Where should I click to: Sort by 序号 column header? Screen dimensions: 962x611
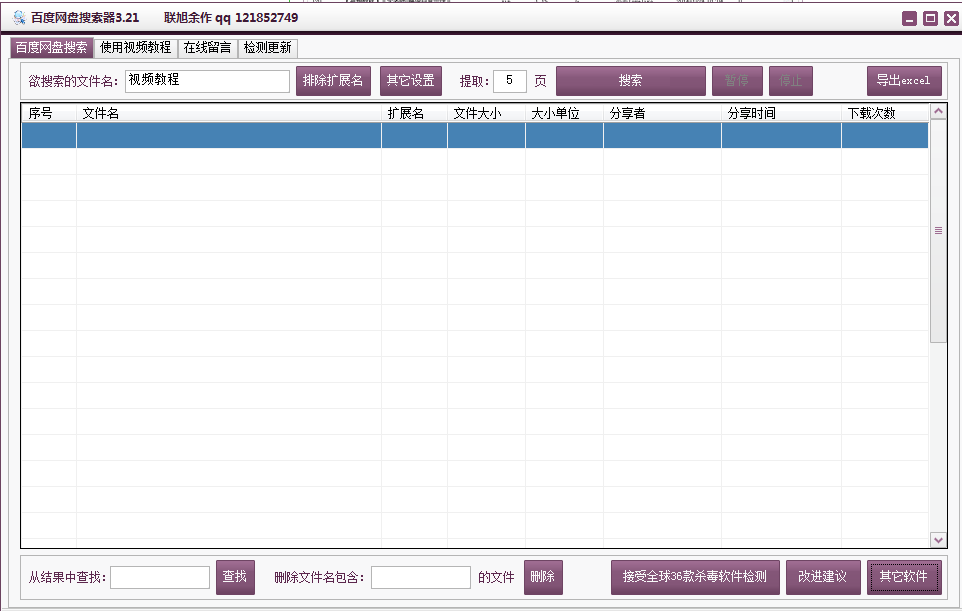point(49,113)
